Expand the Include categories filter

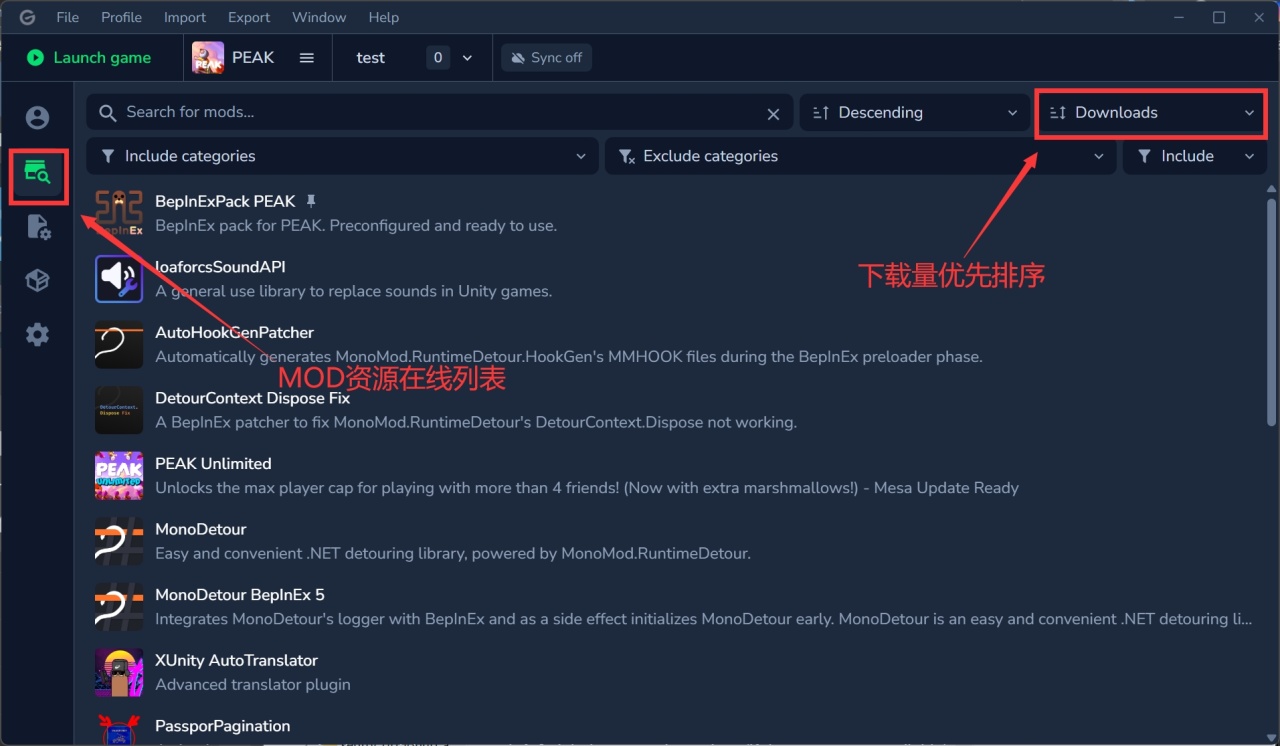click(x=343, y=156)
